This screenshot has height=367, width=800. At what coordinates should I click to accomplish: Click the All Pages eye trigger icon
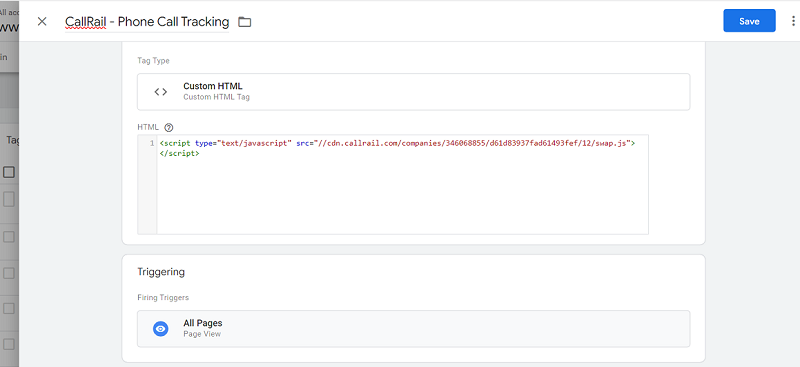[x=161, y=329]
